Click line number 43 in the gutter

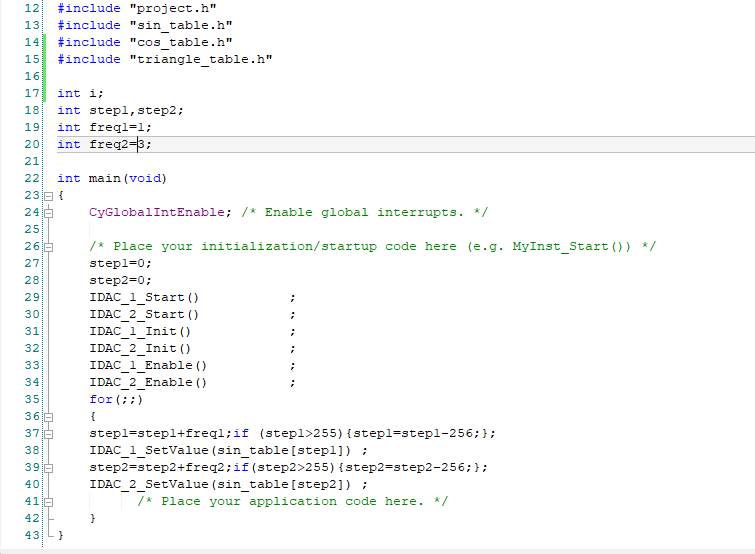pos(32,535)
